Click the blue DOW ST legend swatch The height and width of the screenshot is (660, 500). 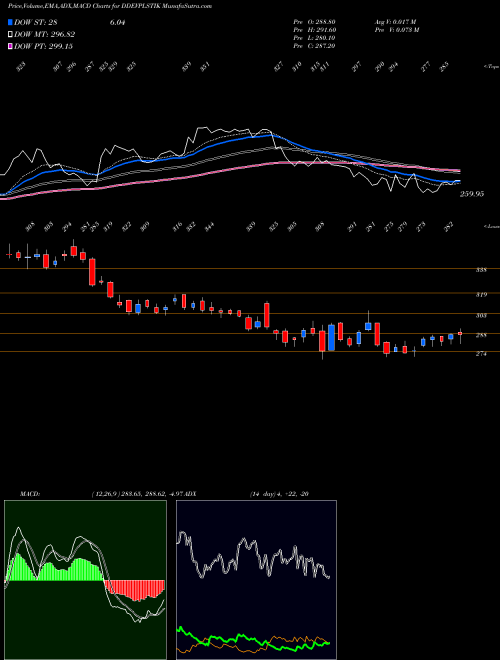[x=10, y=23]
